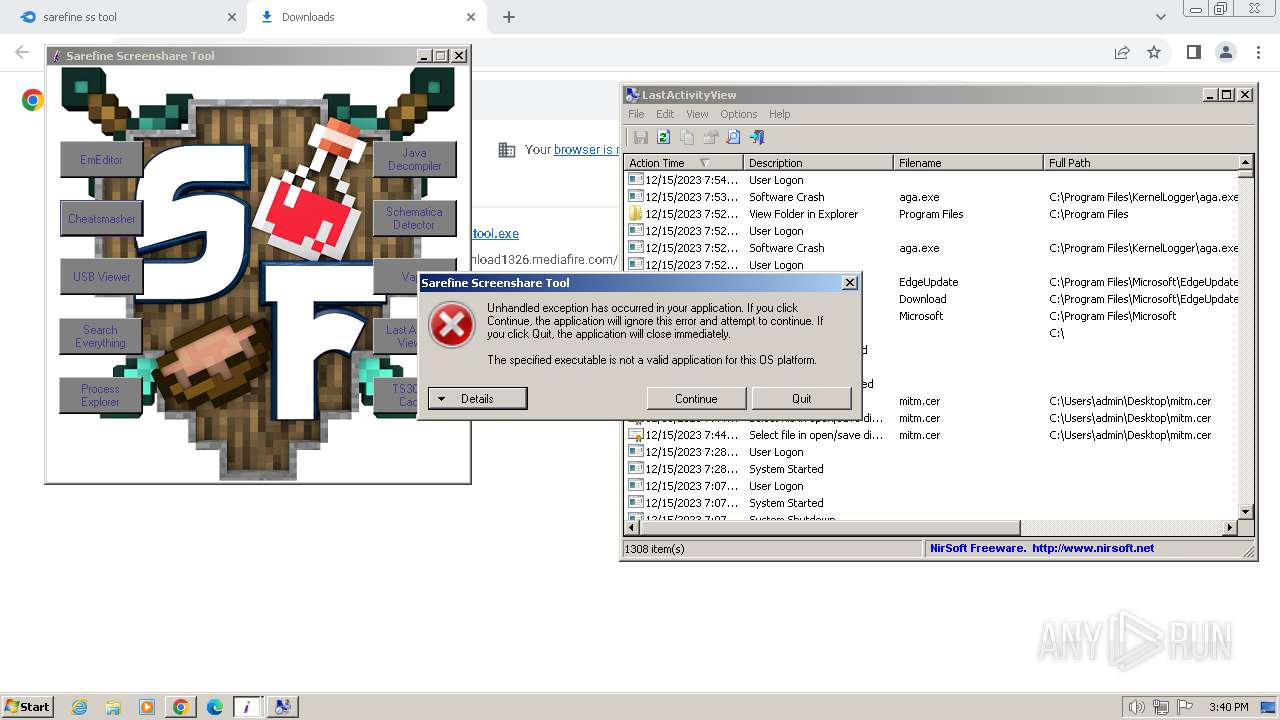The width and height of the screenshot is (1280, 720).
Task: Open the nirsoft.net link in status bar
Action: (x=1093, y=548)
